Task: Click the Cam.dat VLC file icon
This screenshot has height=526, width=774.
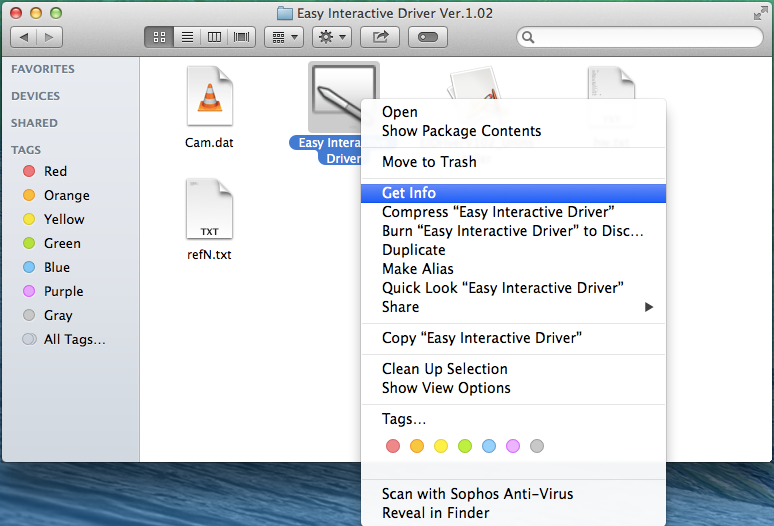Action: (x=209, y=98)
